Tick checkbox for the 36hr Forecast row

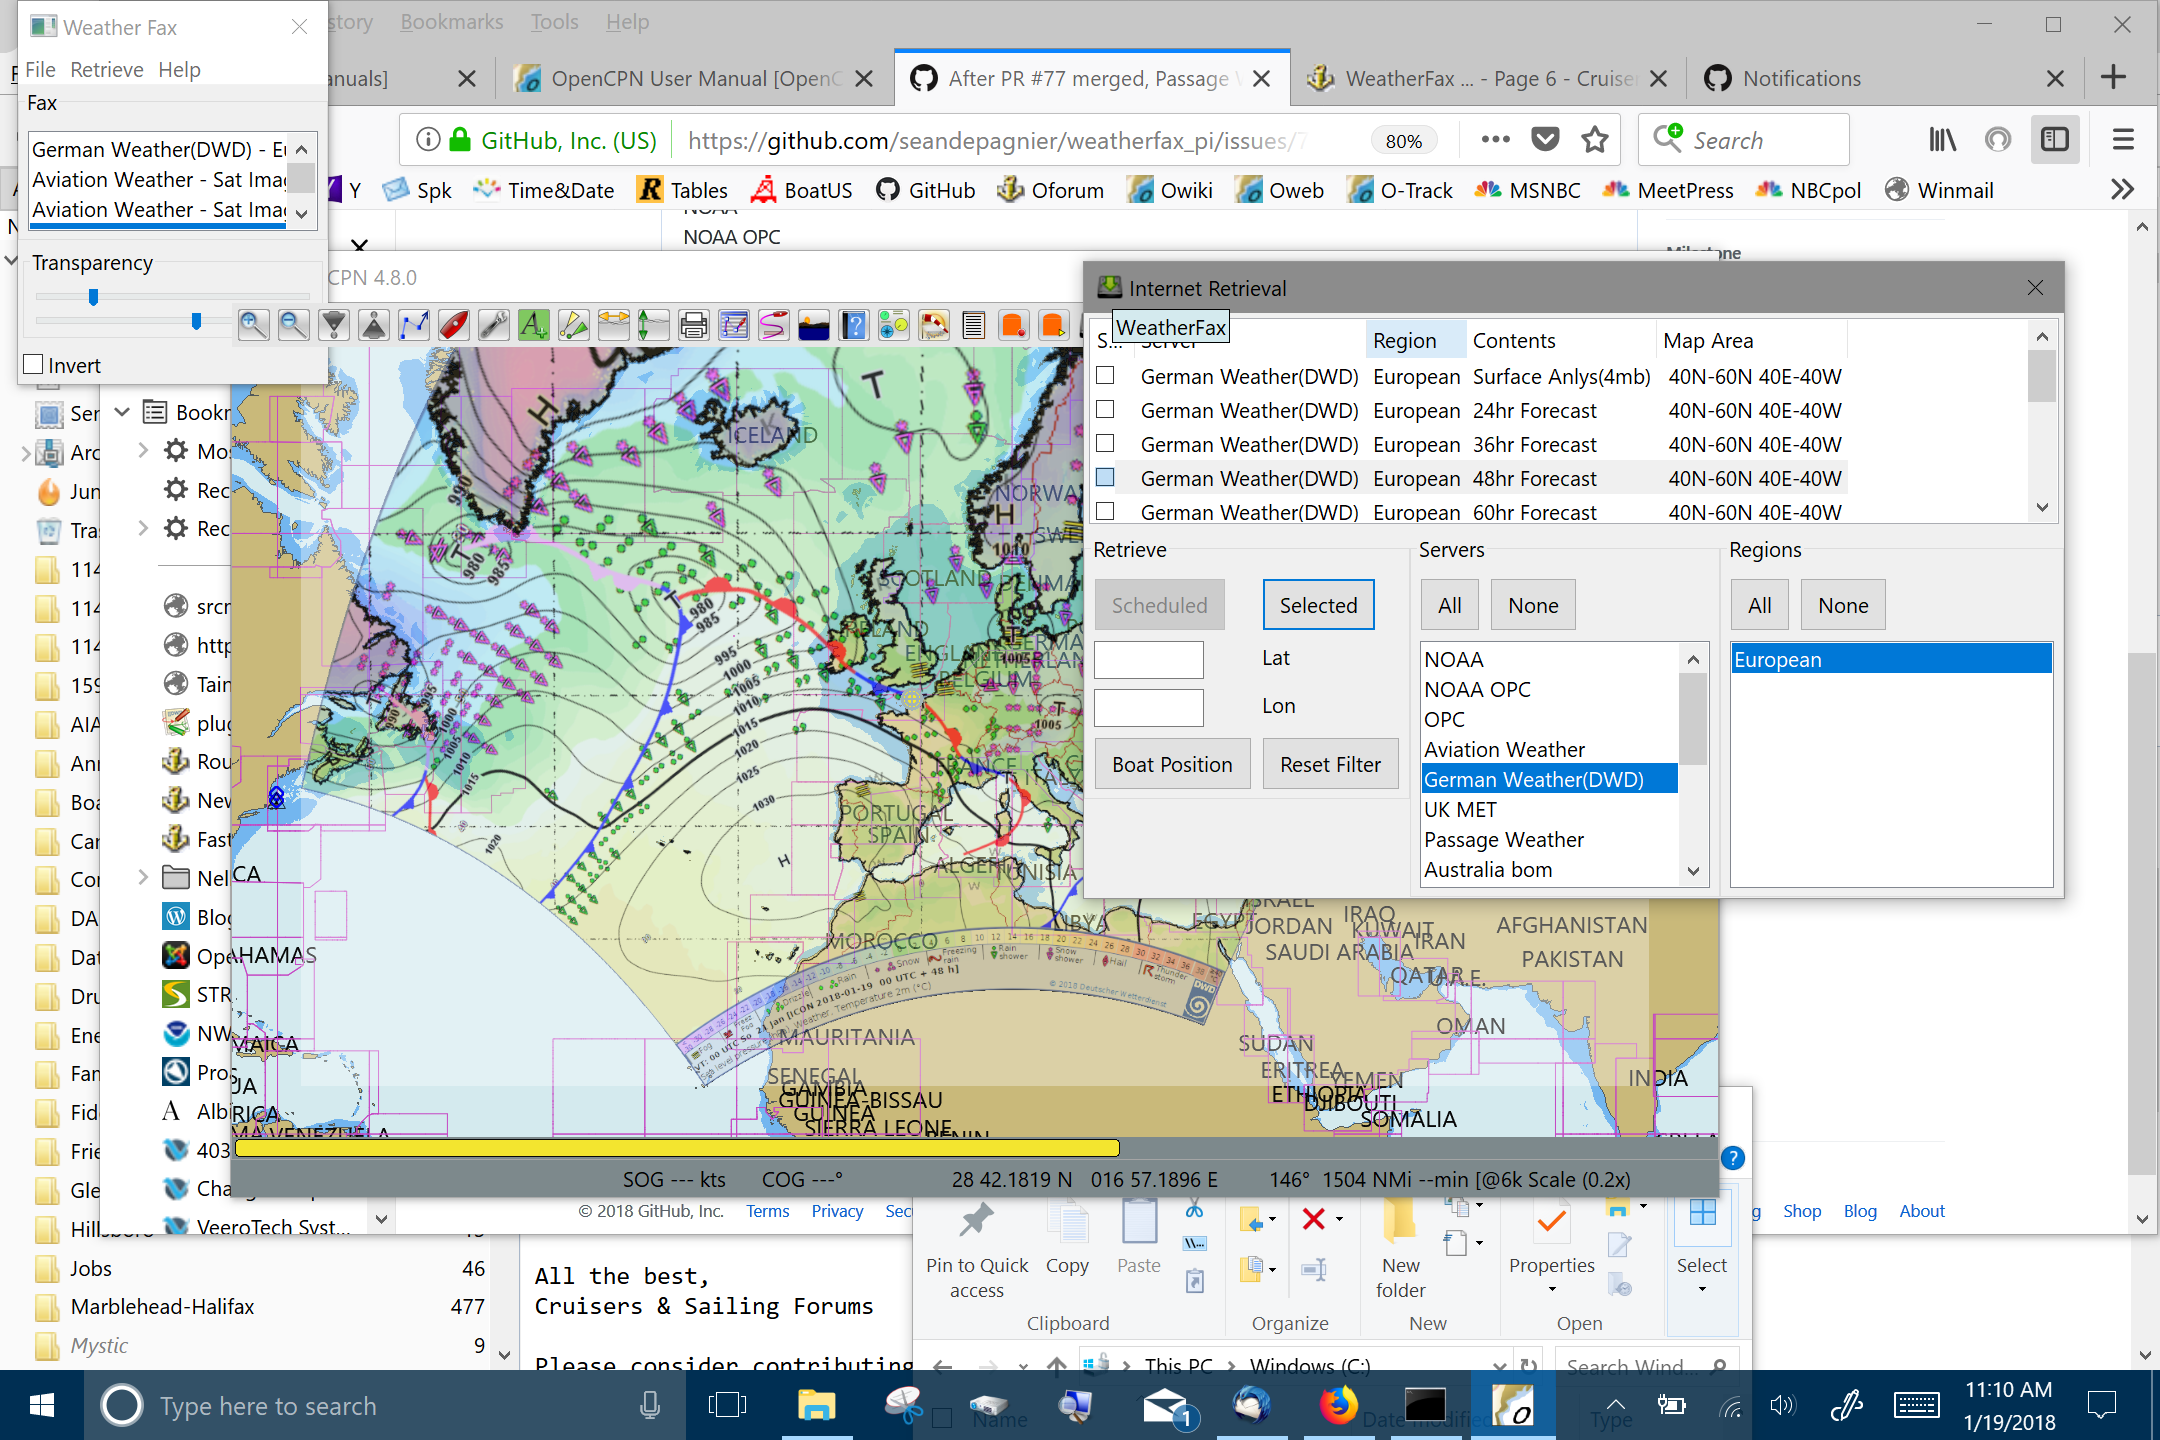click(1105, 444)
